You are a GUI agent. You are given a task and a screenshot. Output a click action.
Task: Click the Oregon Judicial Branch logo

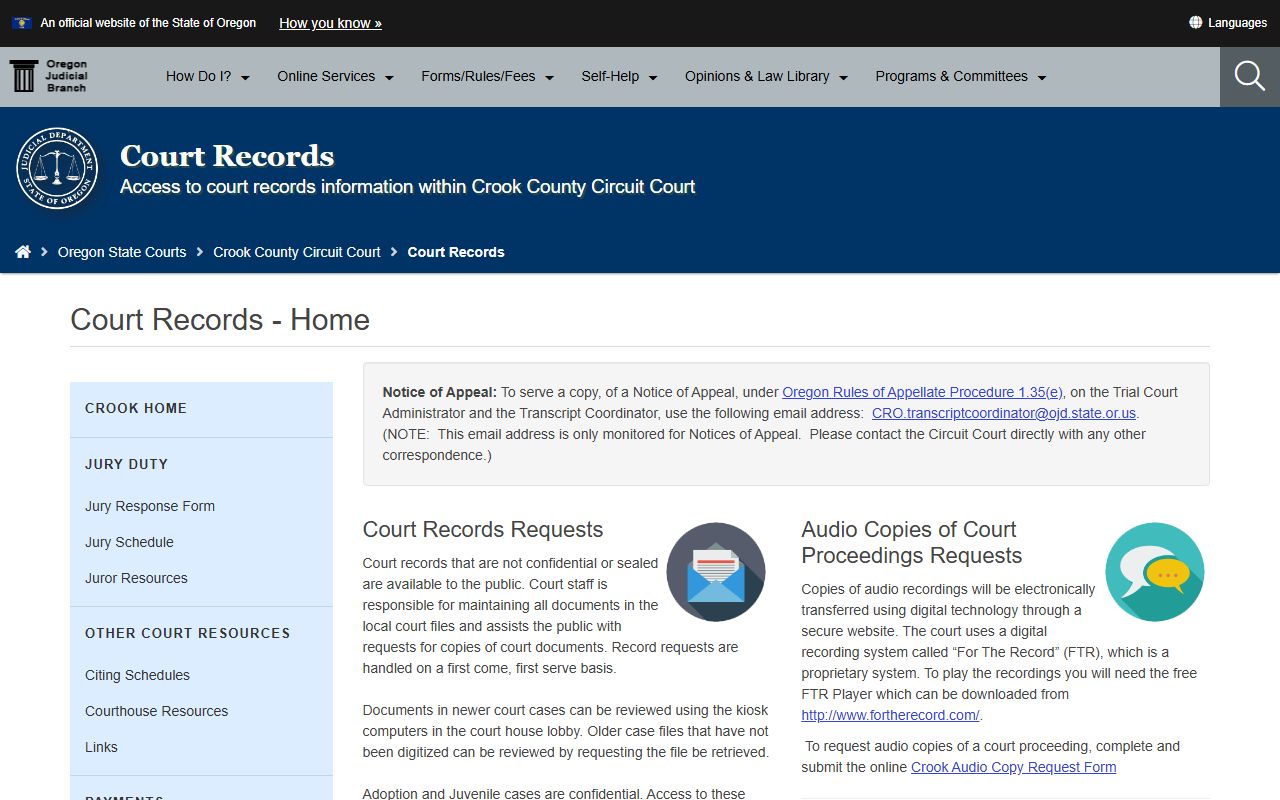click(48, 76)
